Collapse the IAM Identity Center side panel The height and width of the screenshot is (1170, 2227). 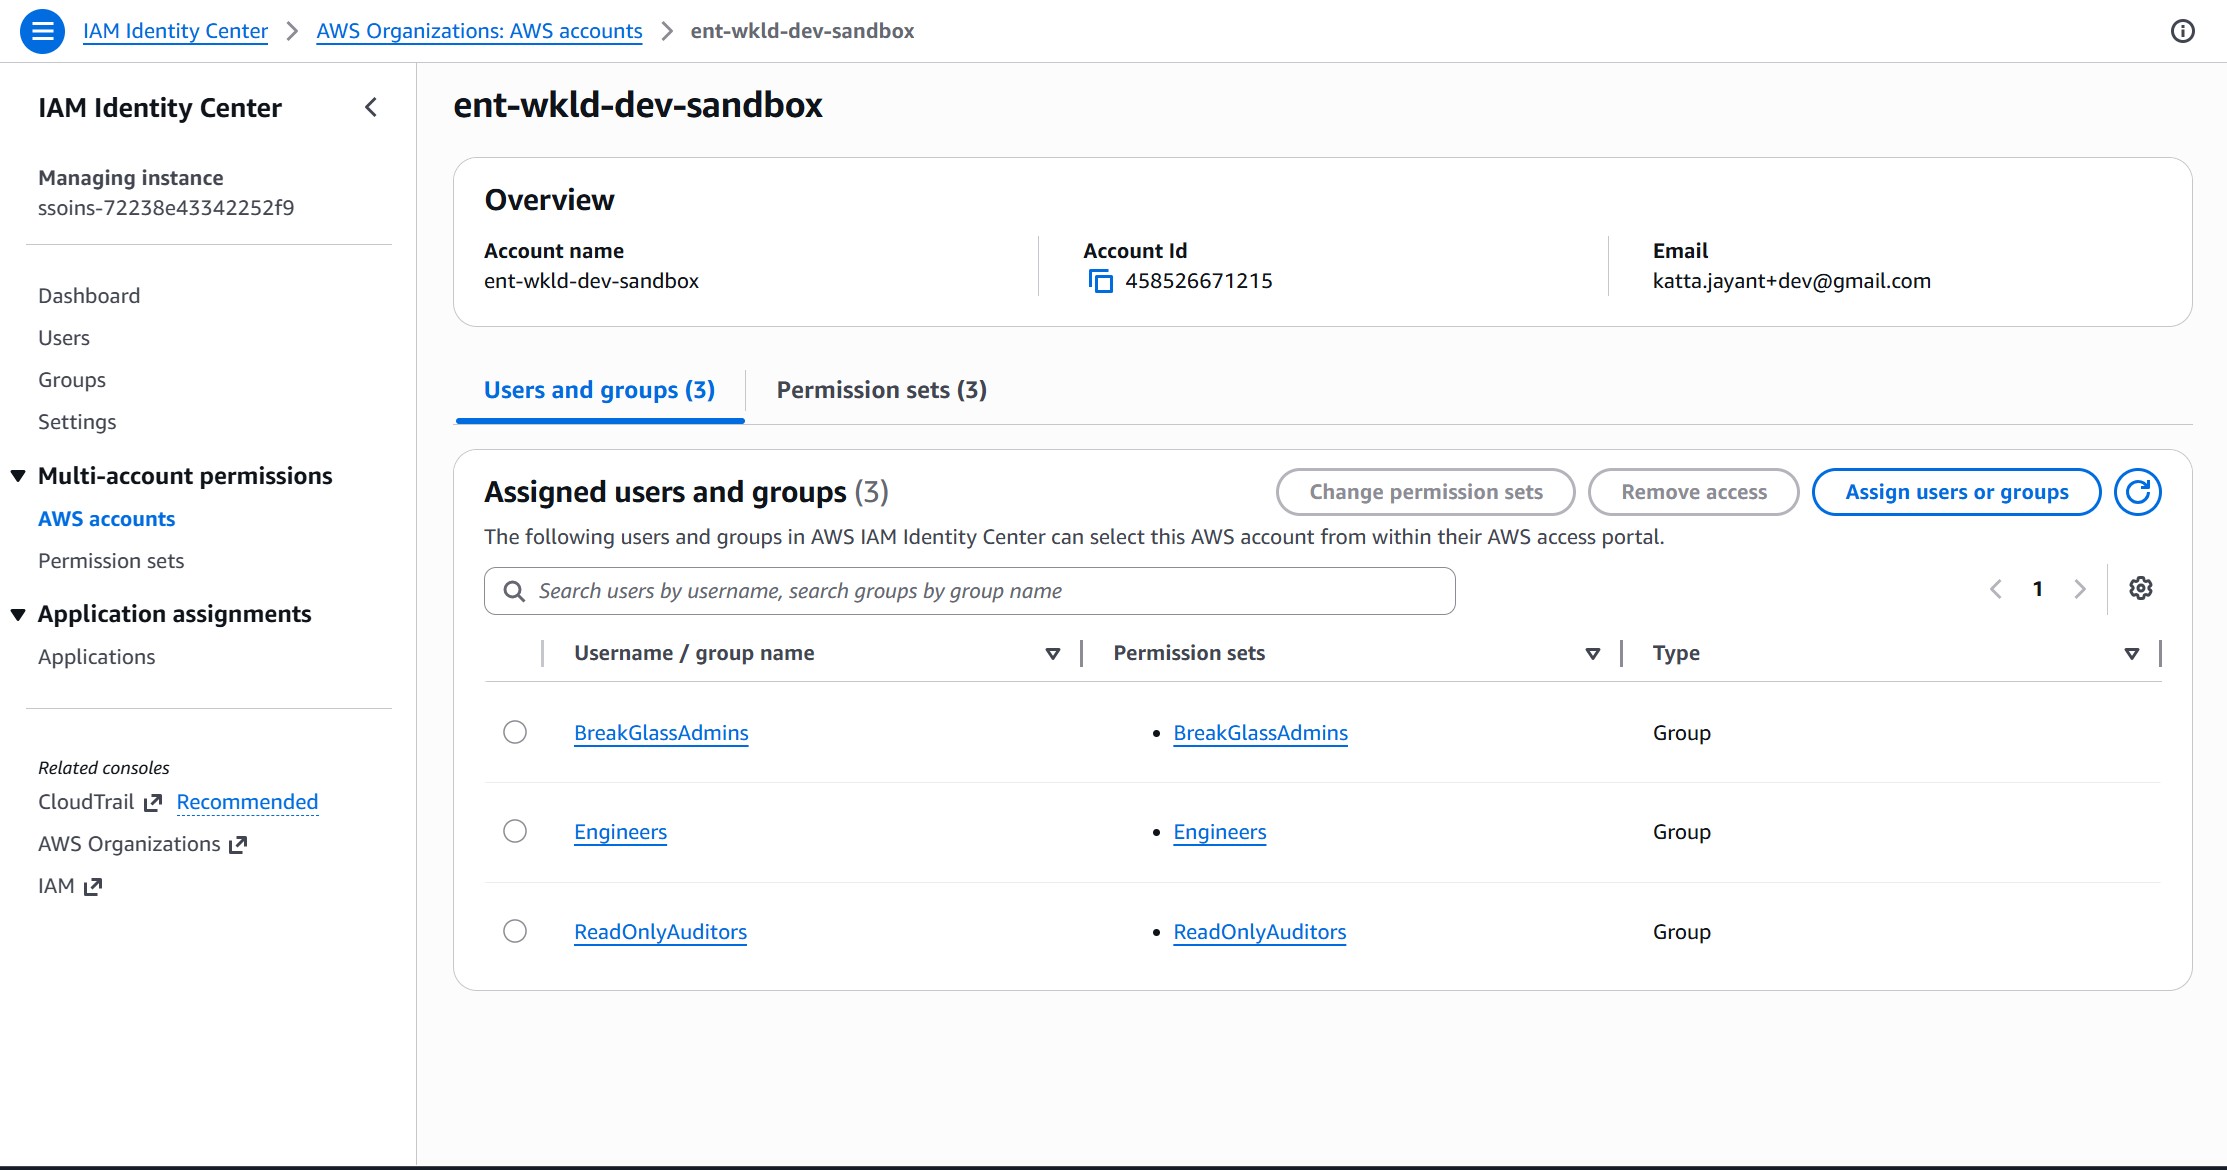click(371, 107)
